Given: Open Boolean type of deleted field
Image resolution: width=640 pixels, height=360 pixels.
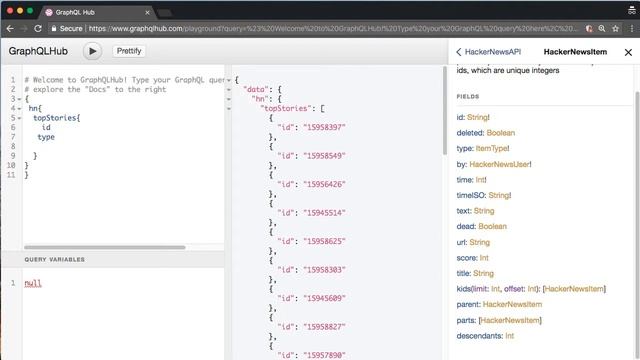Looking at the screenshot, I should 500,133.
